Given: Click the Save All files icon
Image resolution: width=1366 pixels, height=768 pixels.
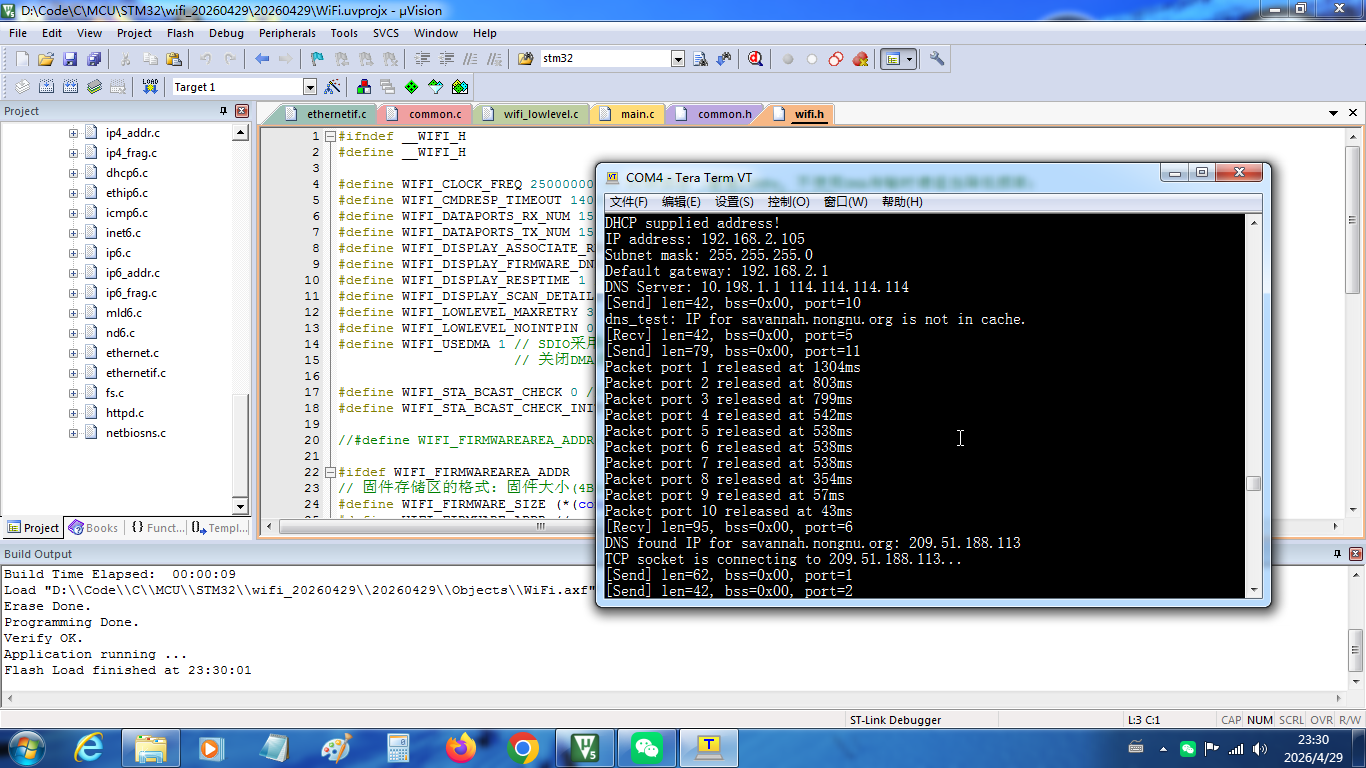Looking at the screenshot, I should tap(94, 59).
